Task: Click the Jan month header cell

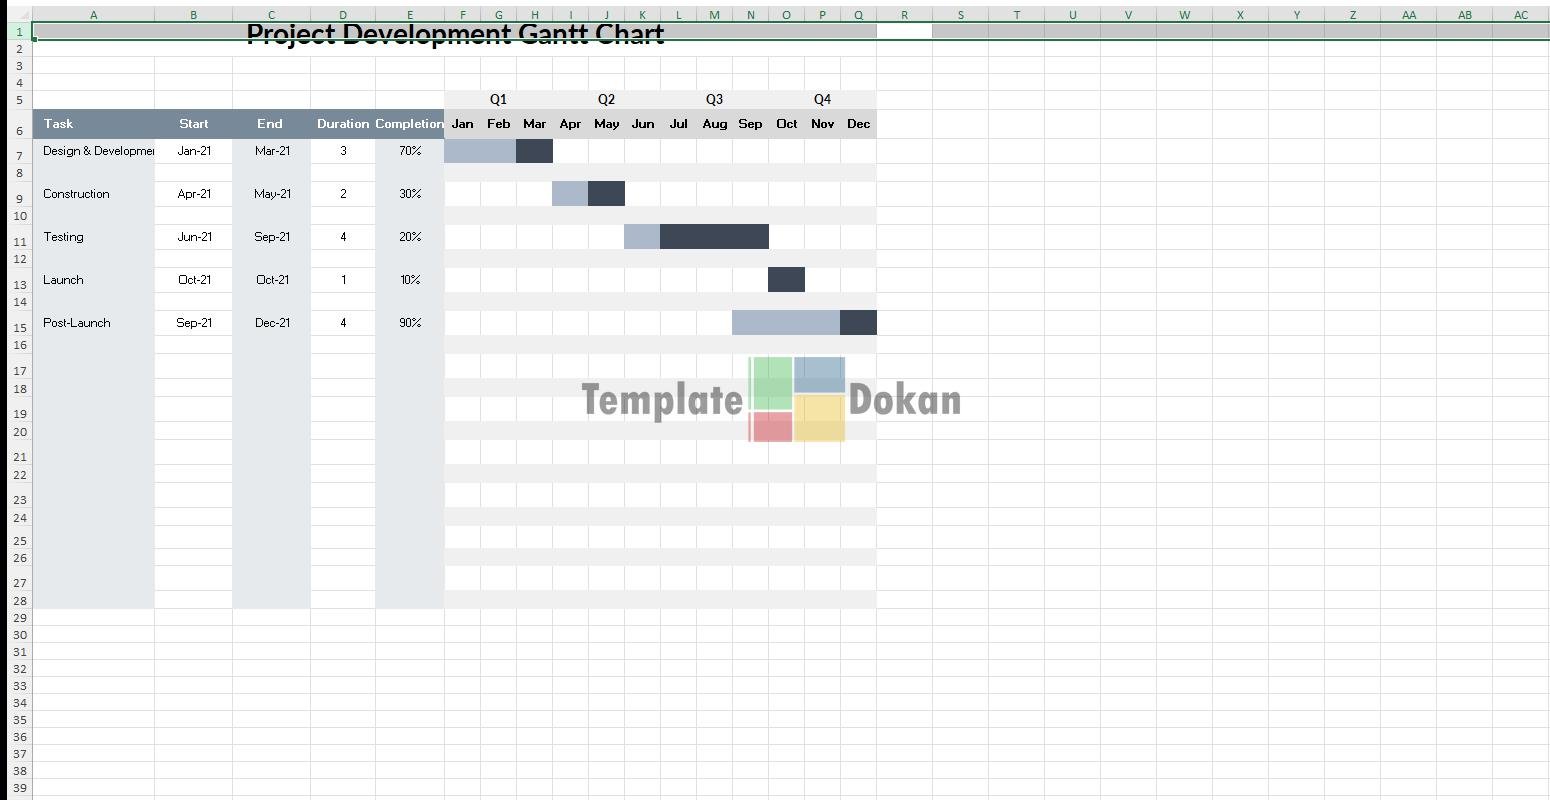Action: pos(462,124)
